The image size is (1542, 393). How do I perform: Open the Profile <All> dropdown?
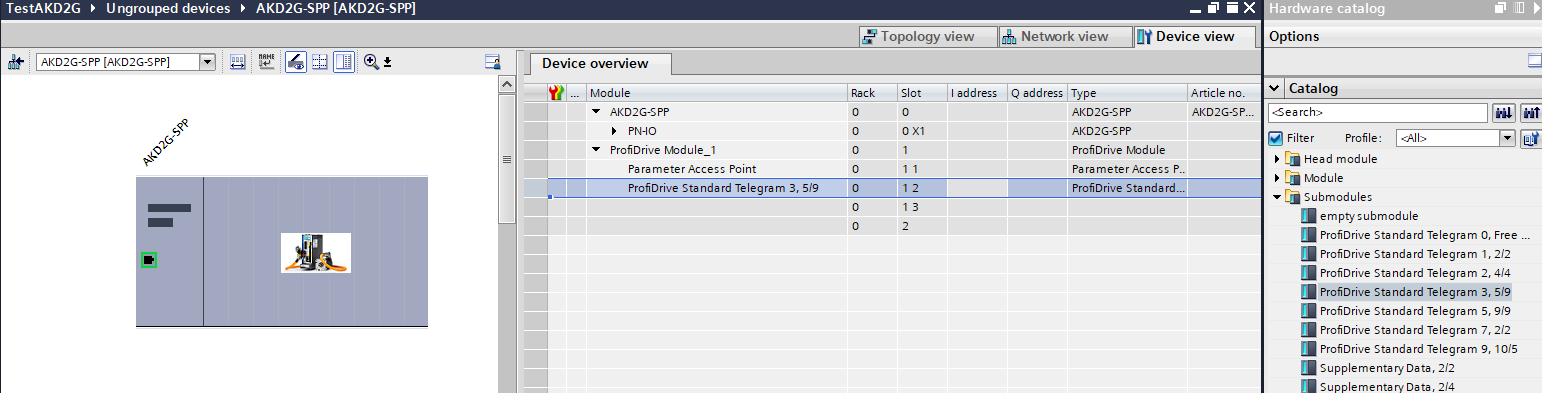point(1508,138)
